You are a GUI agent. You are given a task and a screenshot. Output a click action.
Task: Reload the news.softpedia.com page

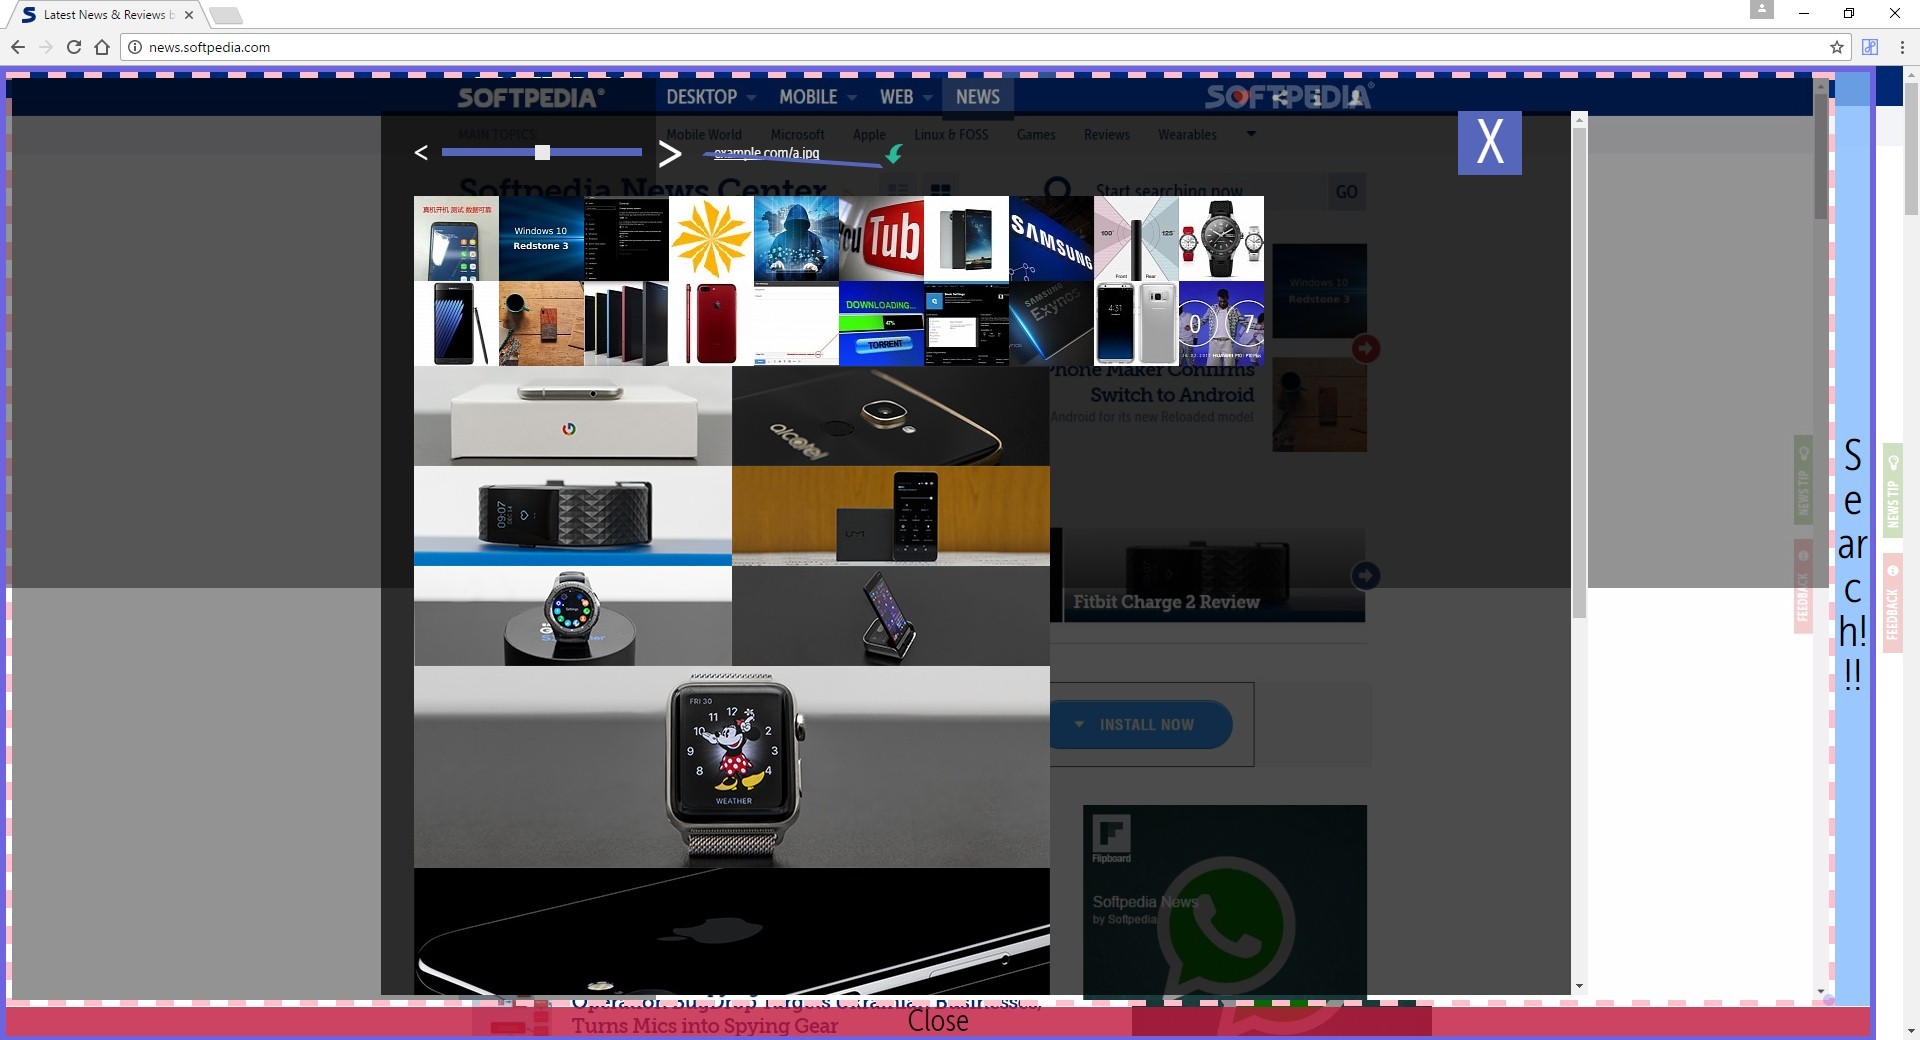click(x=73, y=47)
